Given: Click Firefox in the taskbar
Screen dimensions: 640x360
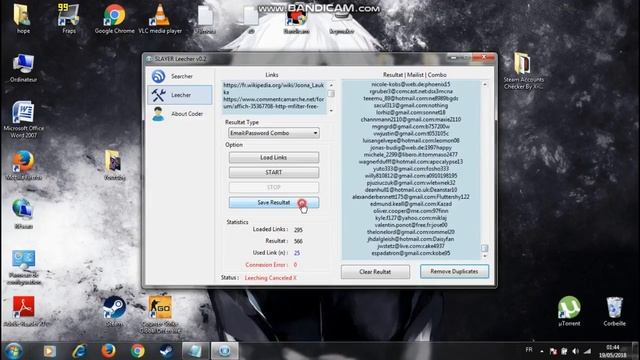Looking at the screenshot, I should click(x=108, y=351).
